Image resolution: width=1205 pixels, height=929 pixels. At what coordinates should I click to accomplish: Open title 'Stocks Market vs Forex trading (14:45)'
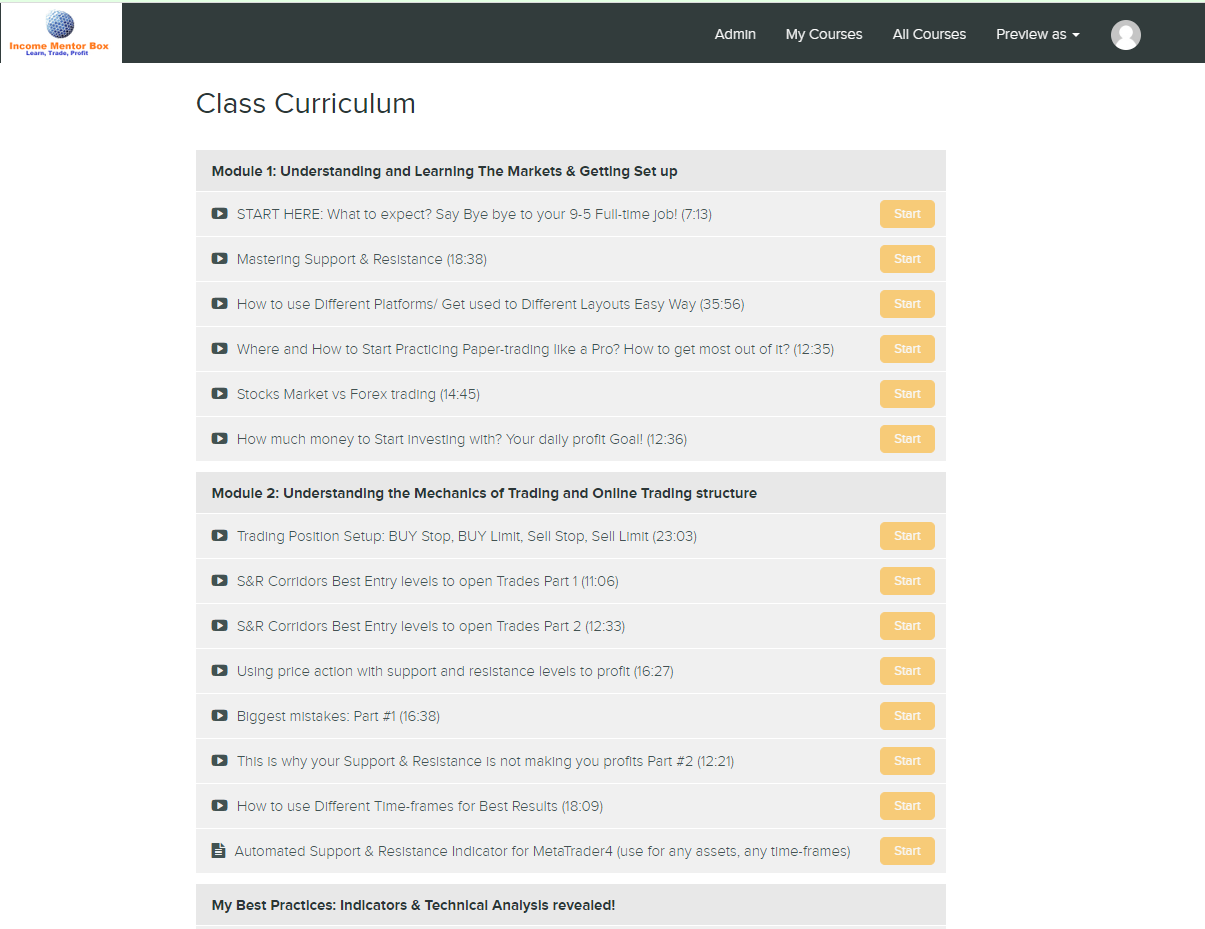click(x=358, y=394)
